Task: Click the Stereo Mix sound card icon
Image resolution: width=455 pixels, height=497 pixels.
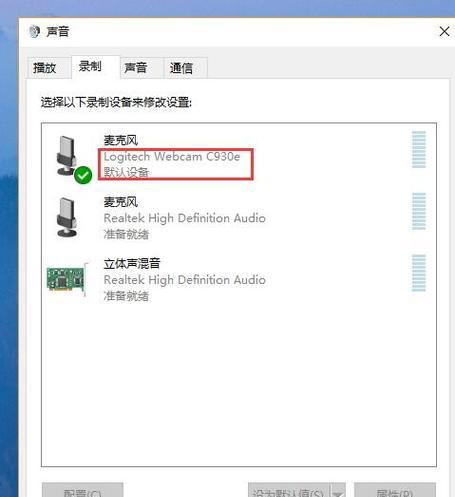Action: (68, 279)
